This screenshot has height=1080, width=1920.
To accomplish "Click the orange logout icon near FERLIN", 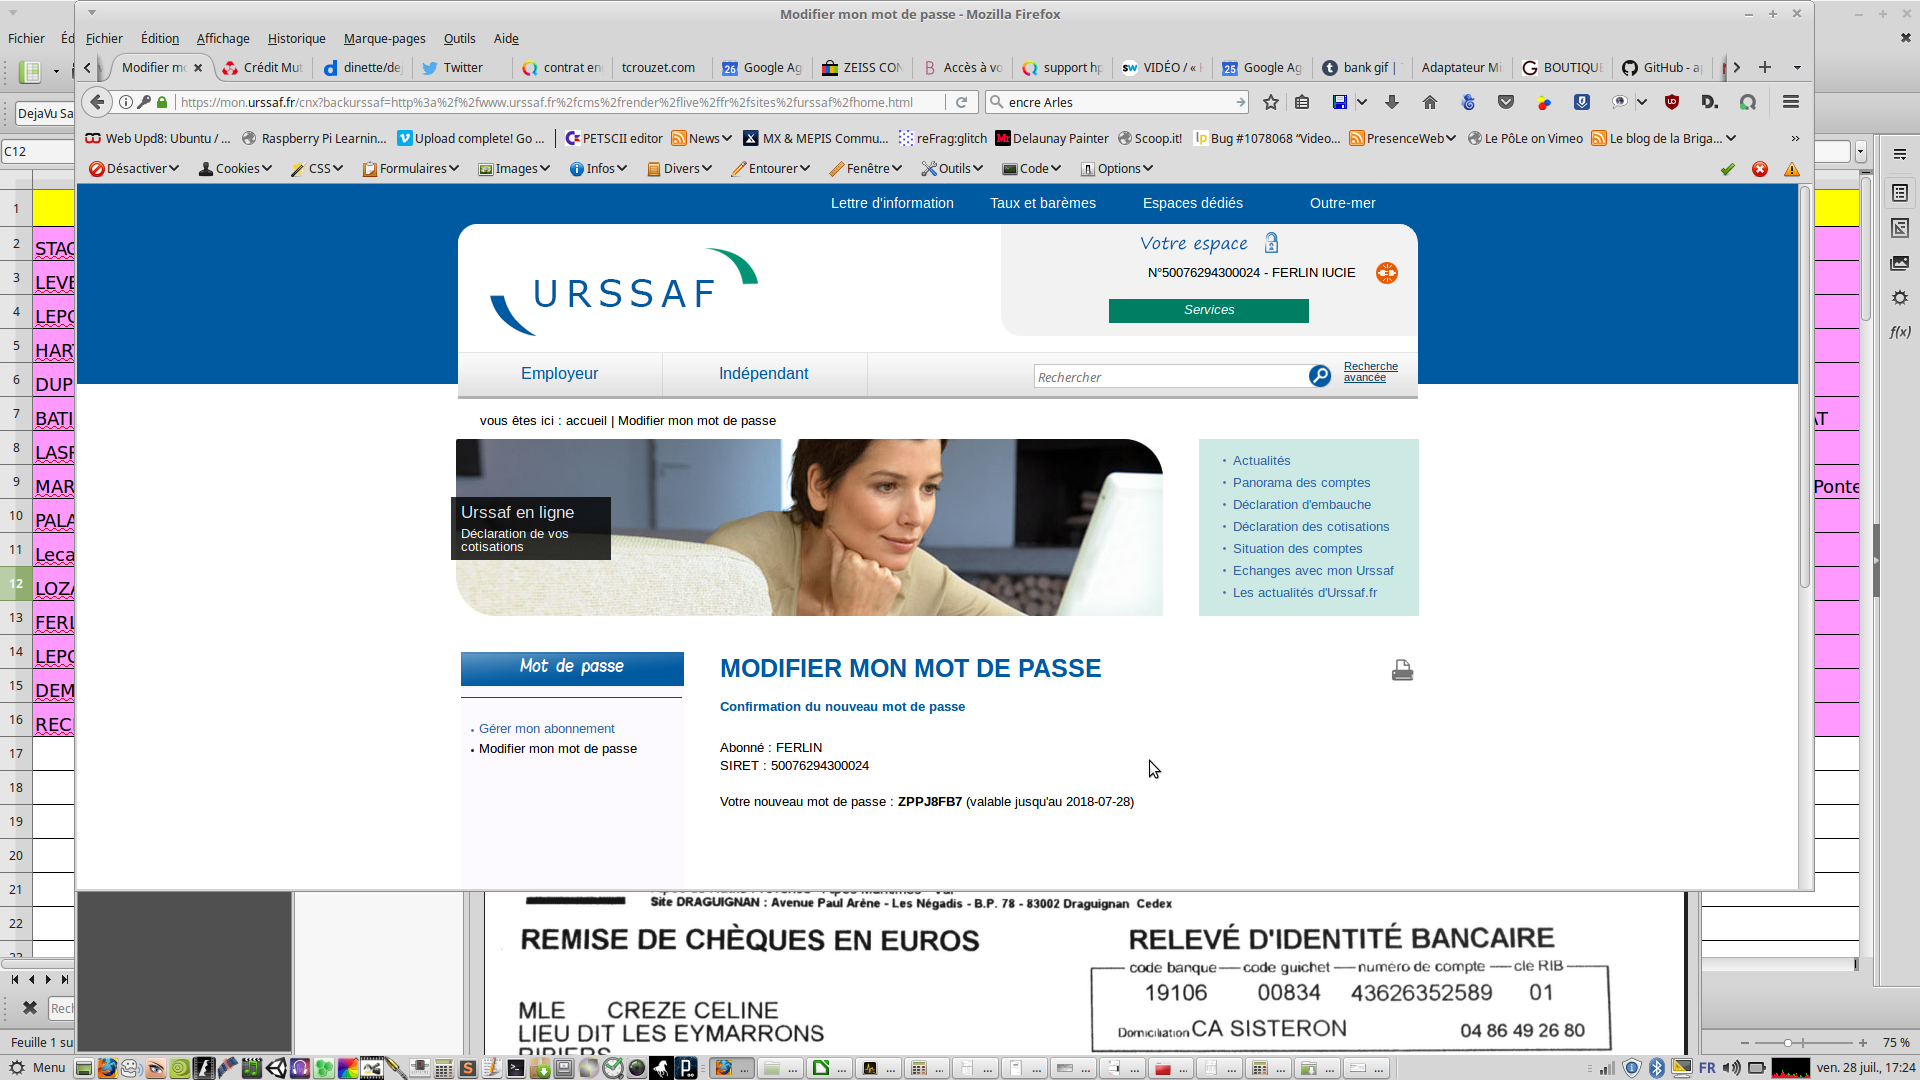I will [1387, 273].
